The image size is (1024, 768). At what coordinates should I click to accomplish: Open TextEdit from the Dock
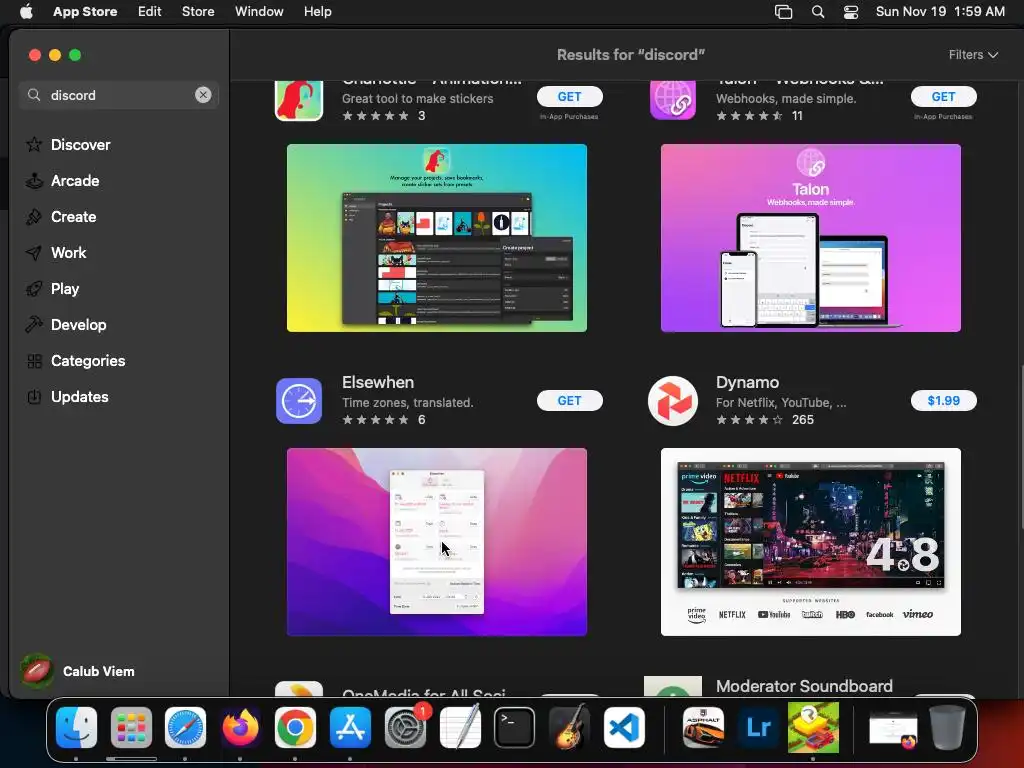tap(460, 728)
